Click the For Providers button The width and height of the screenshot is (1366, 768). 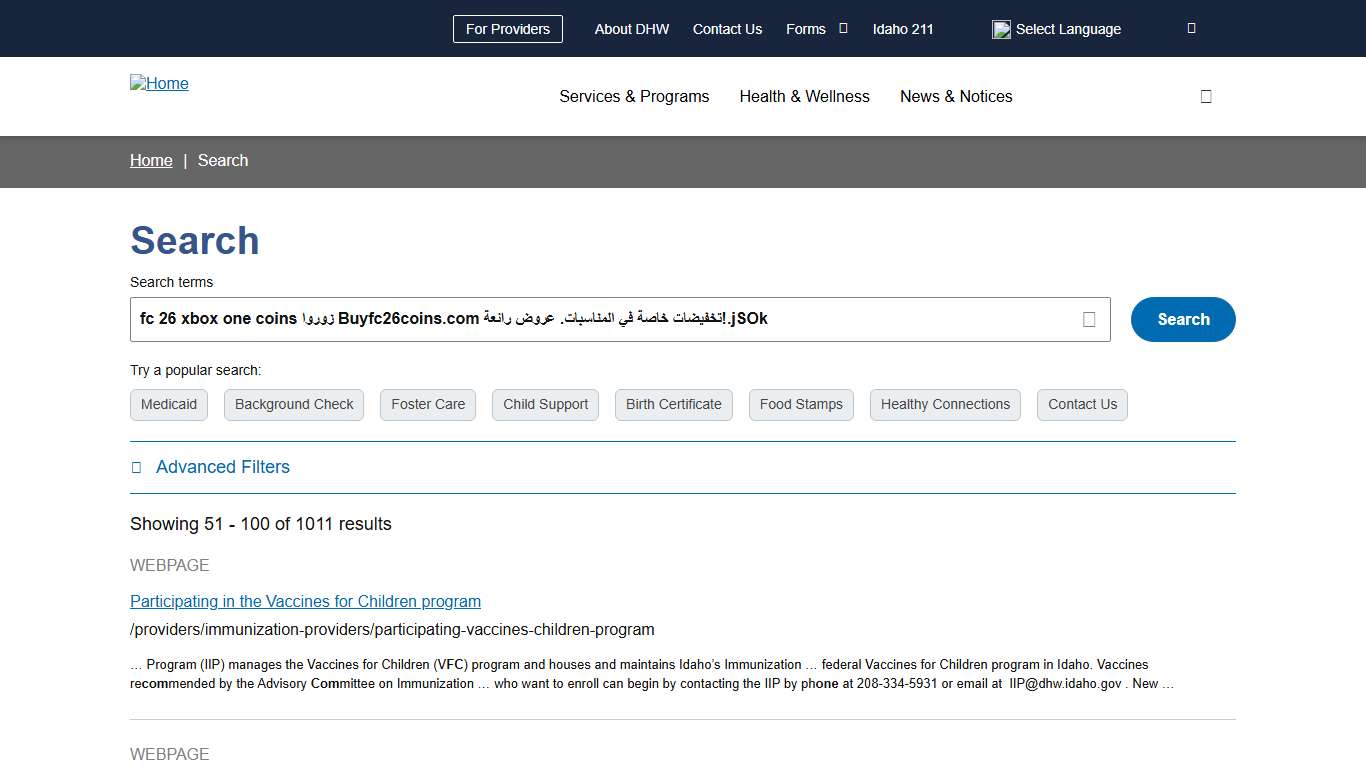pyautogui.click(x=508, y=29)
